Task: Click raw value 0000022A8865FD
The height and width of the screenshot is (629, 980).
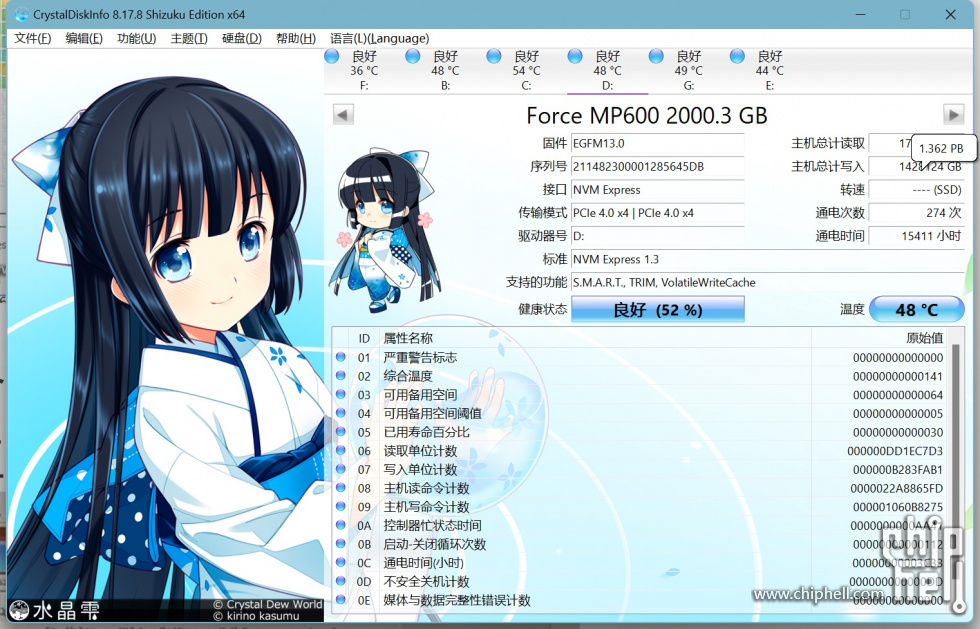Action: (x=896, y=488)
